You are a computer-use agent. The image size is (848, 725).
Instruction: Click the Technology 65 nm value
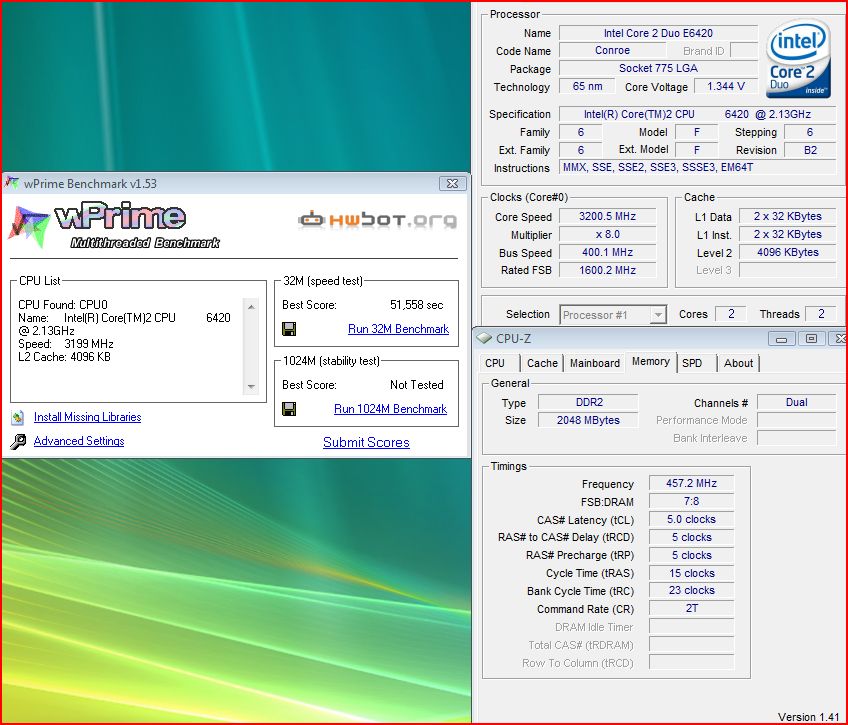[x=587, y=87]
